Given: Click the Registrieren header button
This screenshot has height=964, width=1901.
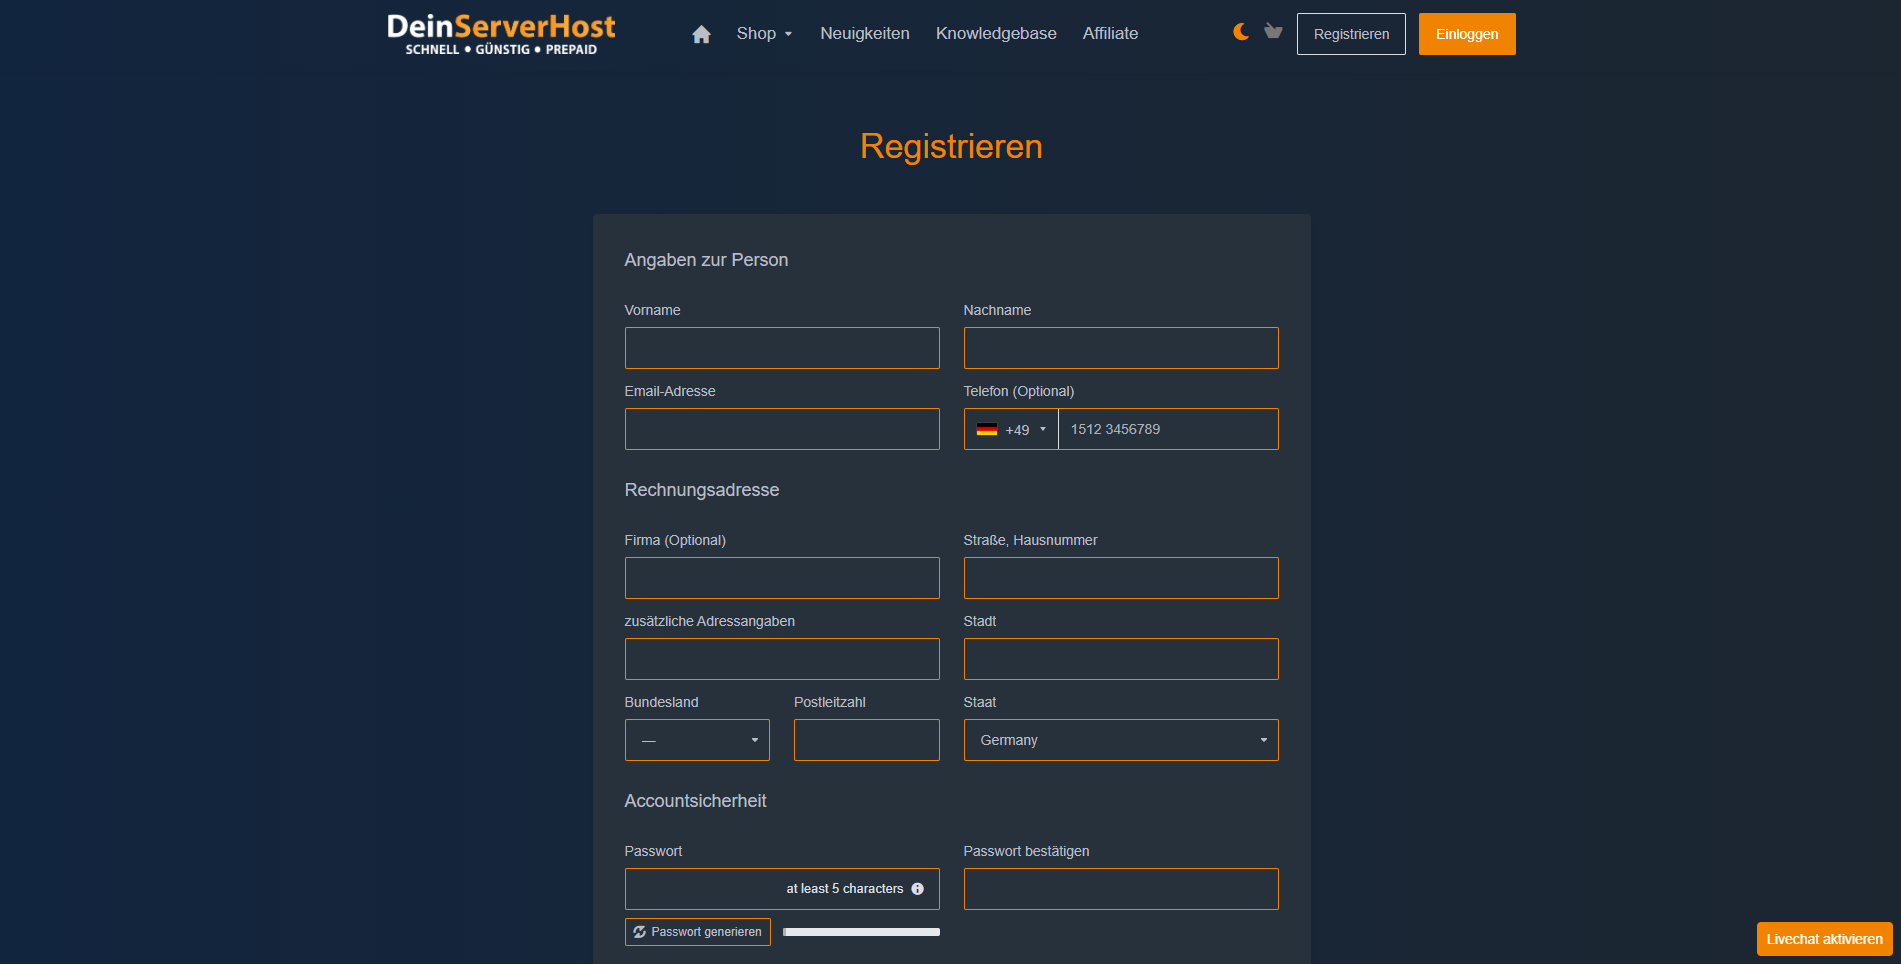Looking at the screenshot, I should coord(1350,34).
